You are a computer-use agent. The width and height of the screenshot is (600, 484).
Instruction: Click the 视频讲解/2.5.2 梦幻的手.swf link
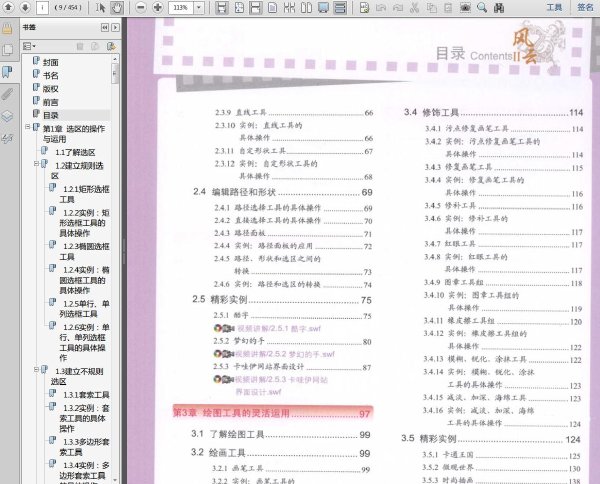coord(284,354)
